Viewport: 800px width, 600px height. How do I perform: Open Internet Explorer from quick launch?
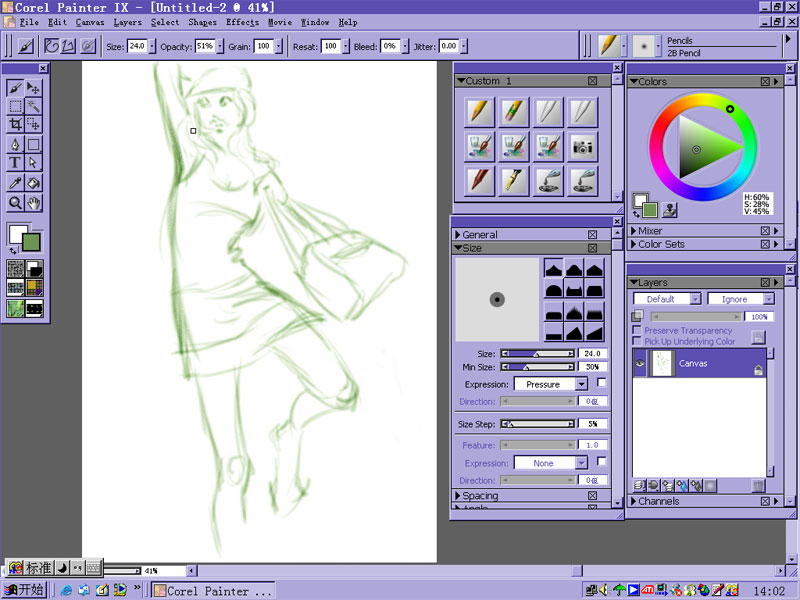(66, 590)
